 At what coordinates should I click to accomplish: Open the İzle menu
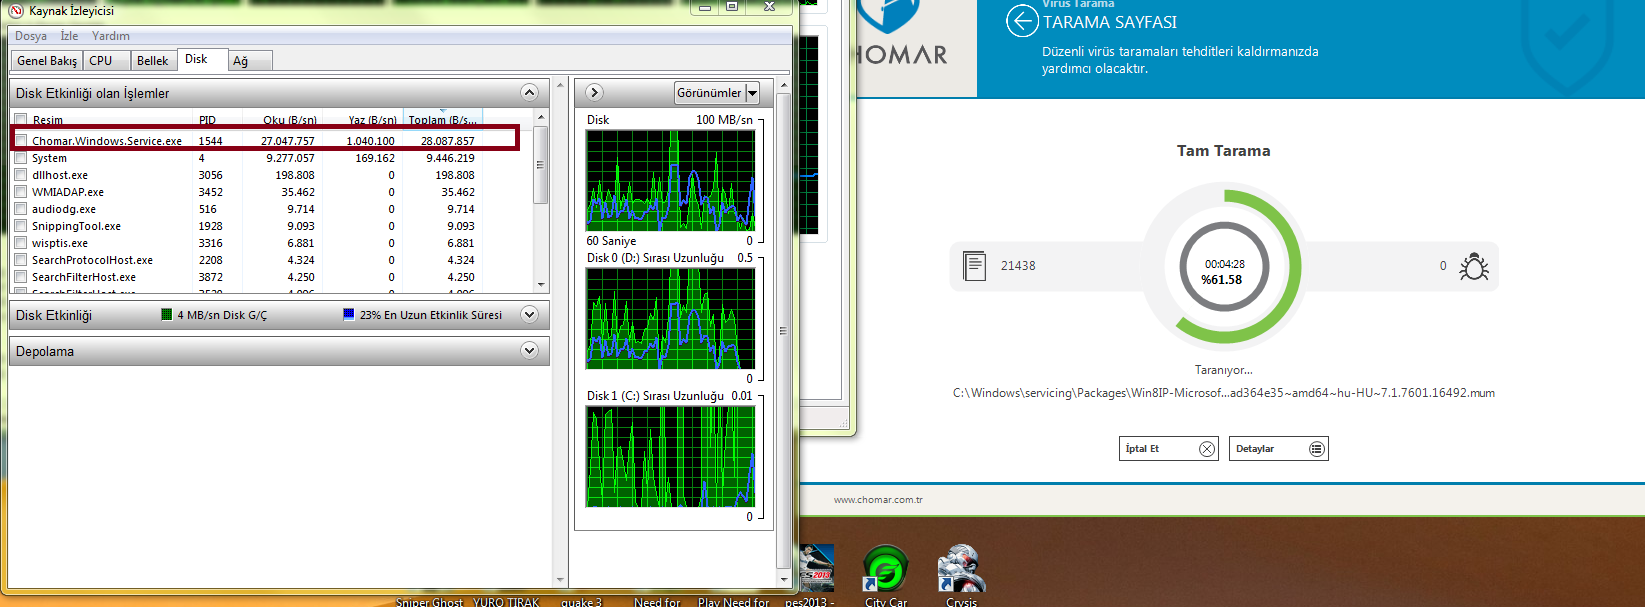point(69,36)
